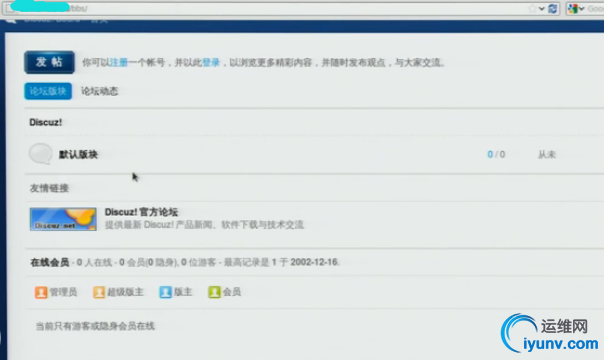Click the page reload icon

coord(553,8)
